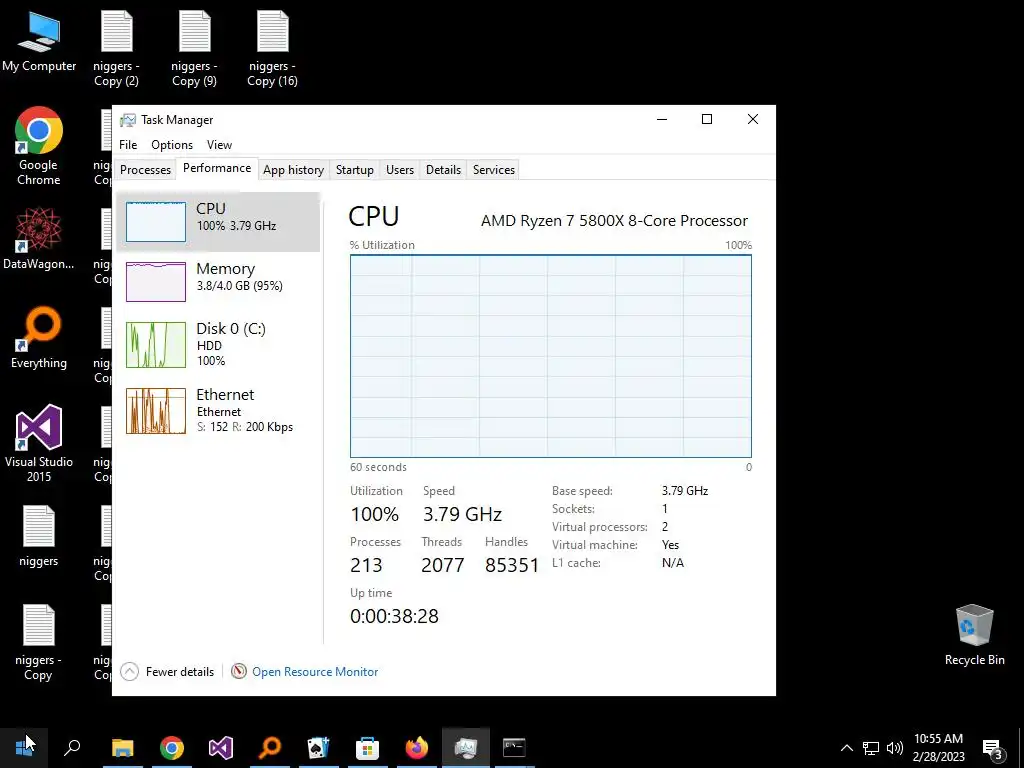1024x768 pixels.
Task: Select the My Computer desktop icon
Action: 39,41
